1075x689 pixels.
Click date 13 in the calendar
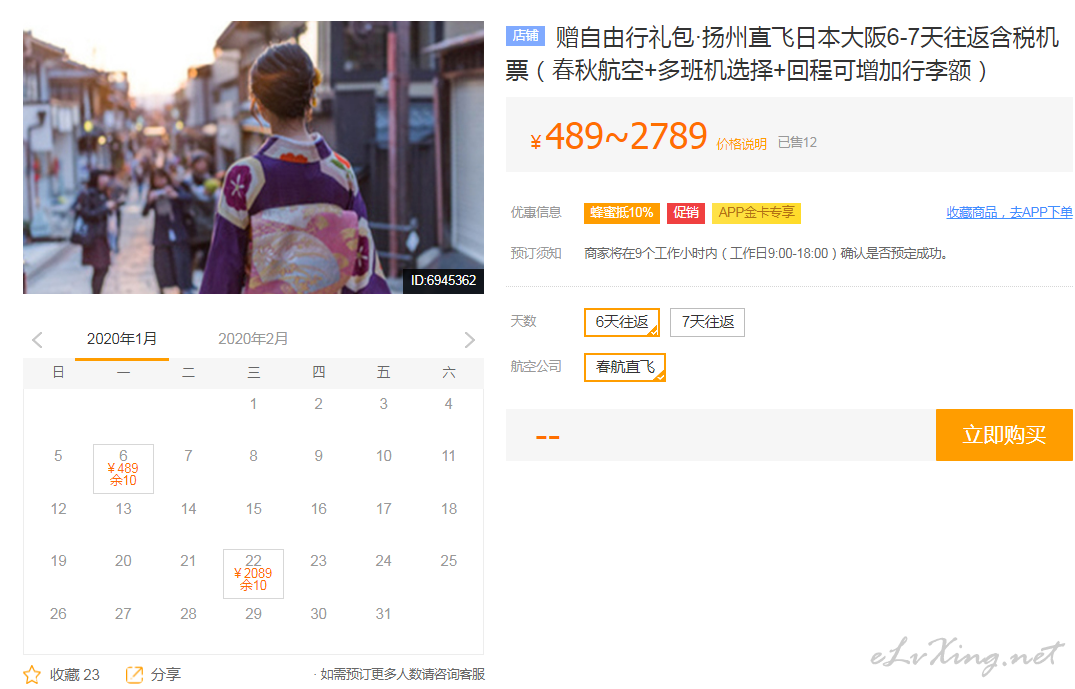coord(123,509)
